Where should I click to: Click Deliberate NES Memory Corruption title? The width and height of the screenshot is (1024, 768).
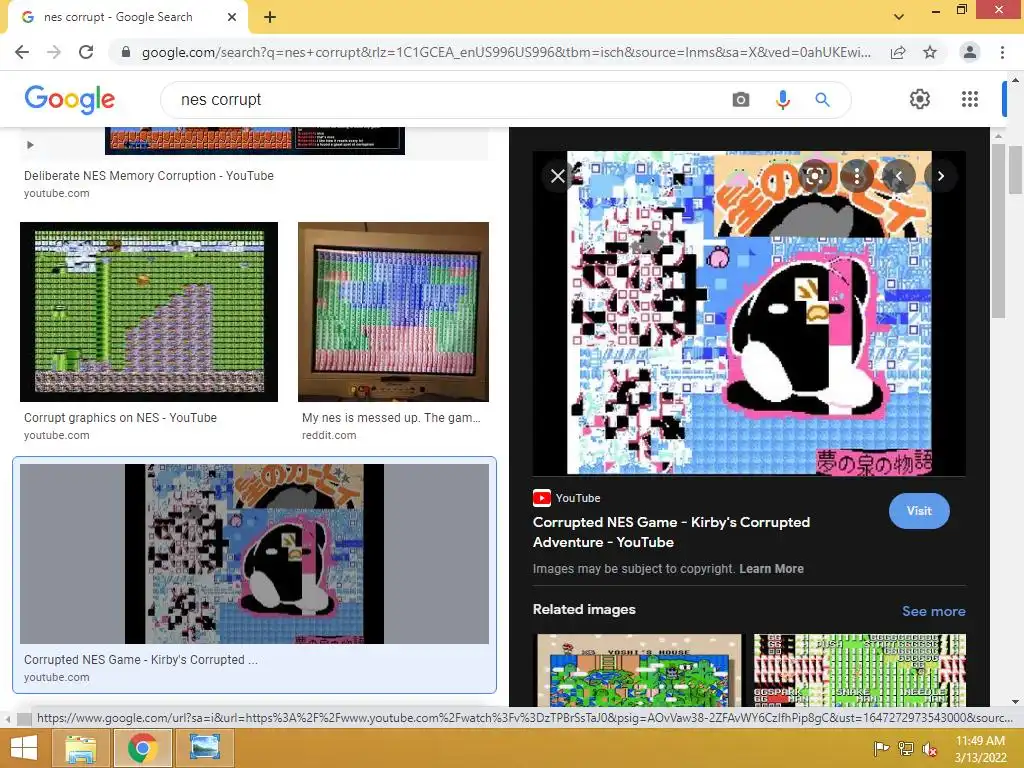coord(149,176)
